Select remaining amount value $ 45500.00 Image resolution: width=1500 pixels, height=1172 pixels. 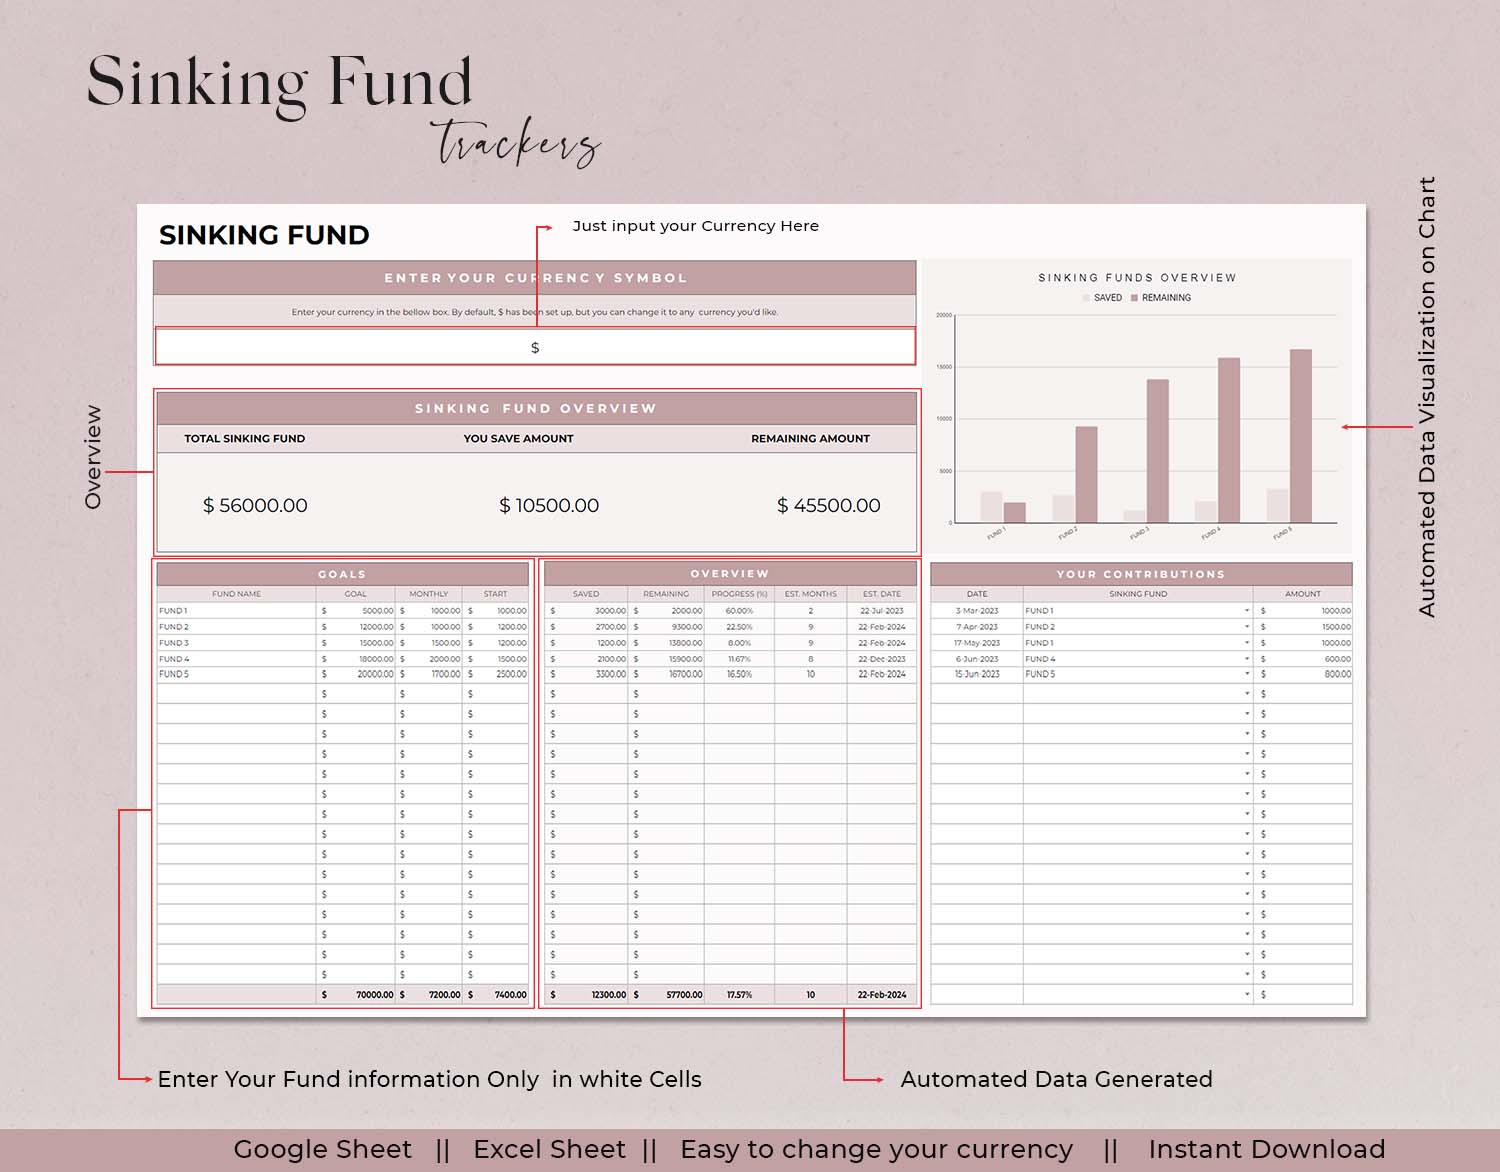pyautogui.click(x=829, y=506)
